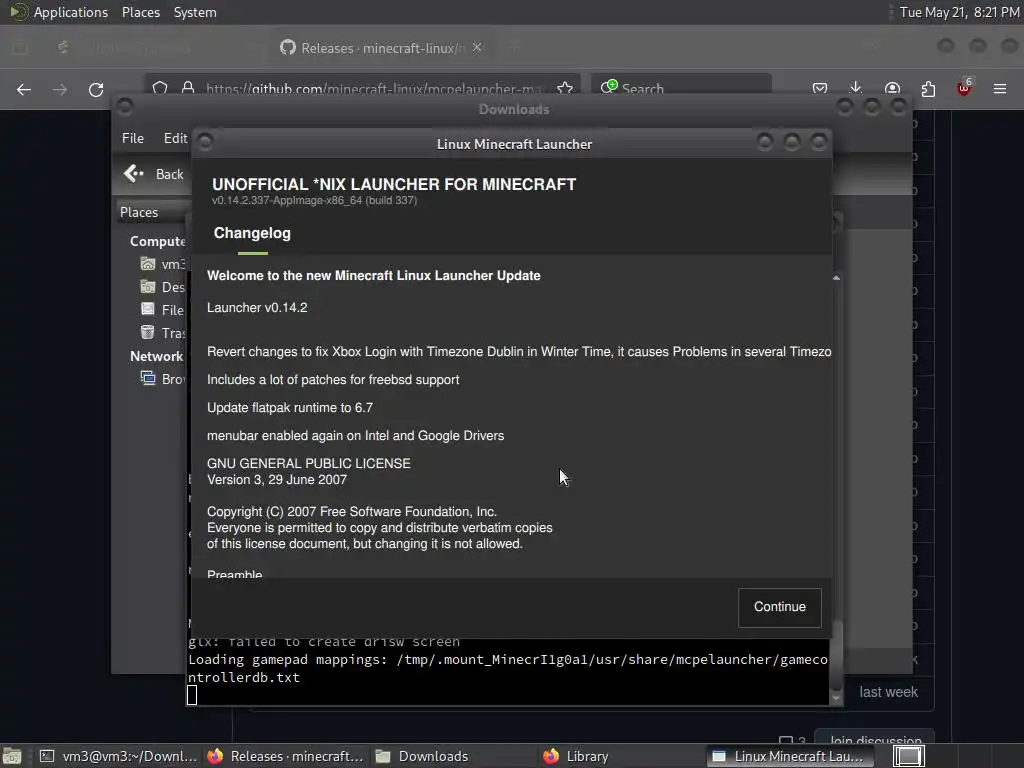1024x768 pixels.
Task: Switch to Releases Firefox taskbar entry
Action: coord(285,756)
